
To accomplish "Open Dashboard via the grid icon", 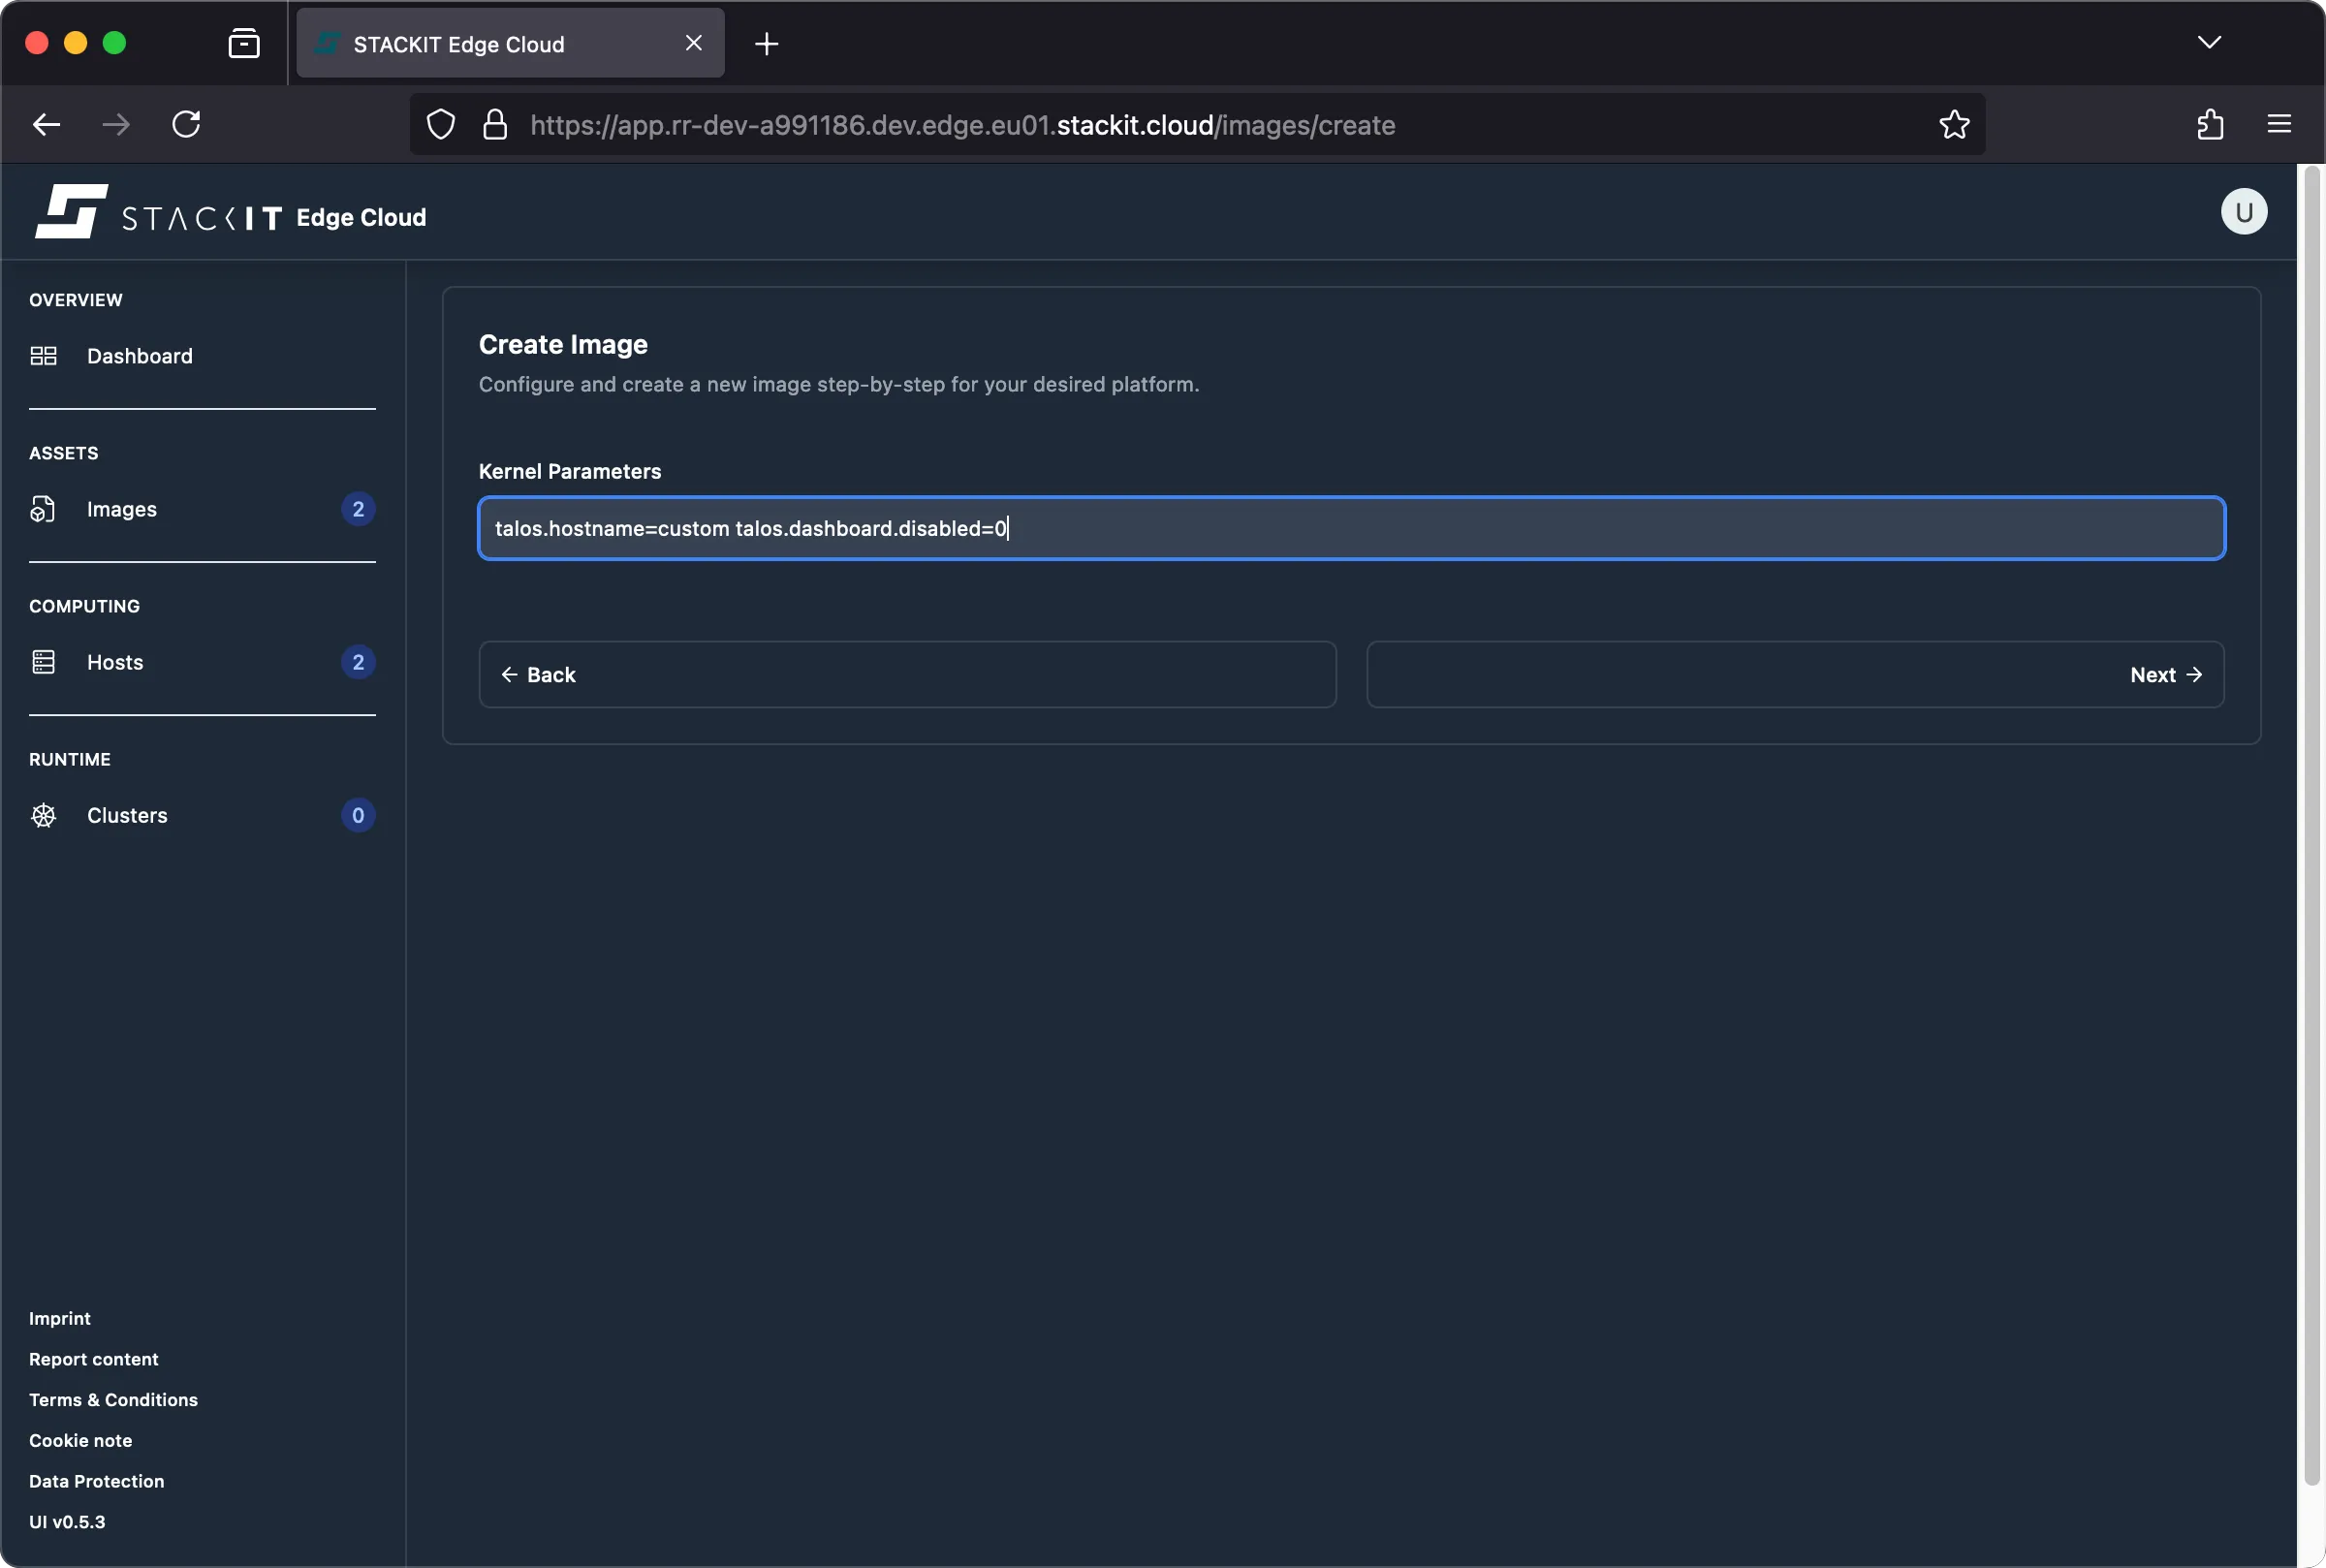I will tap(44, 355).
